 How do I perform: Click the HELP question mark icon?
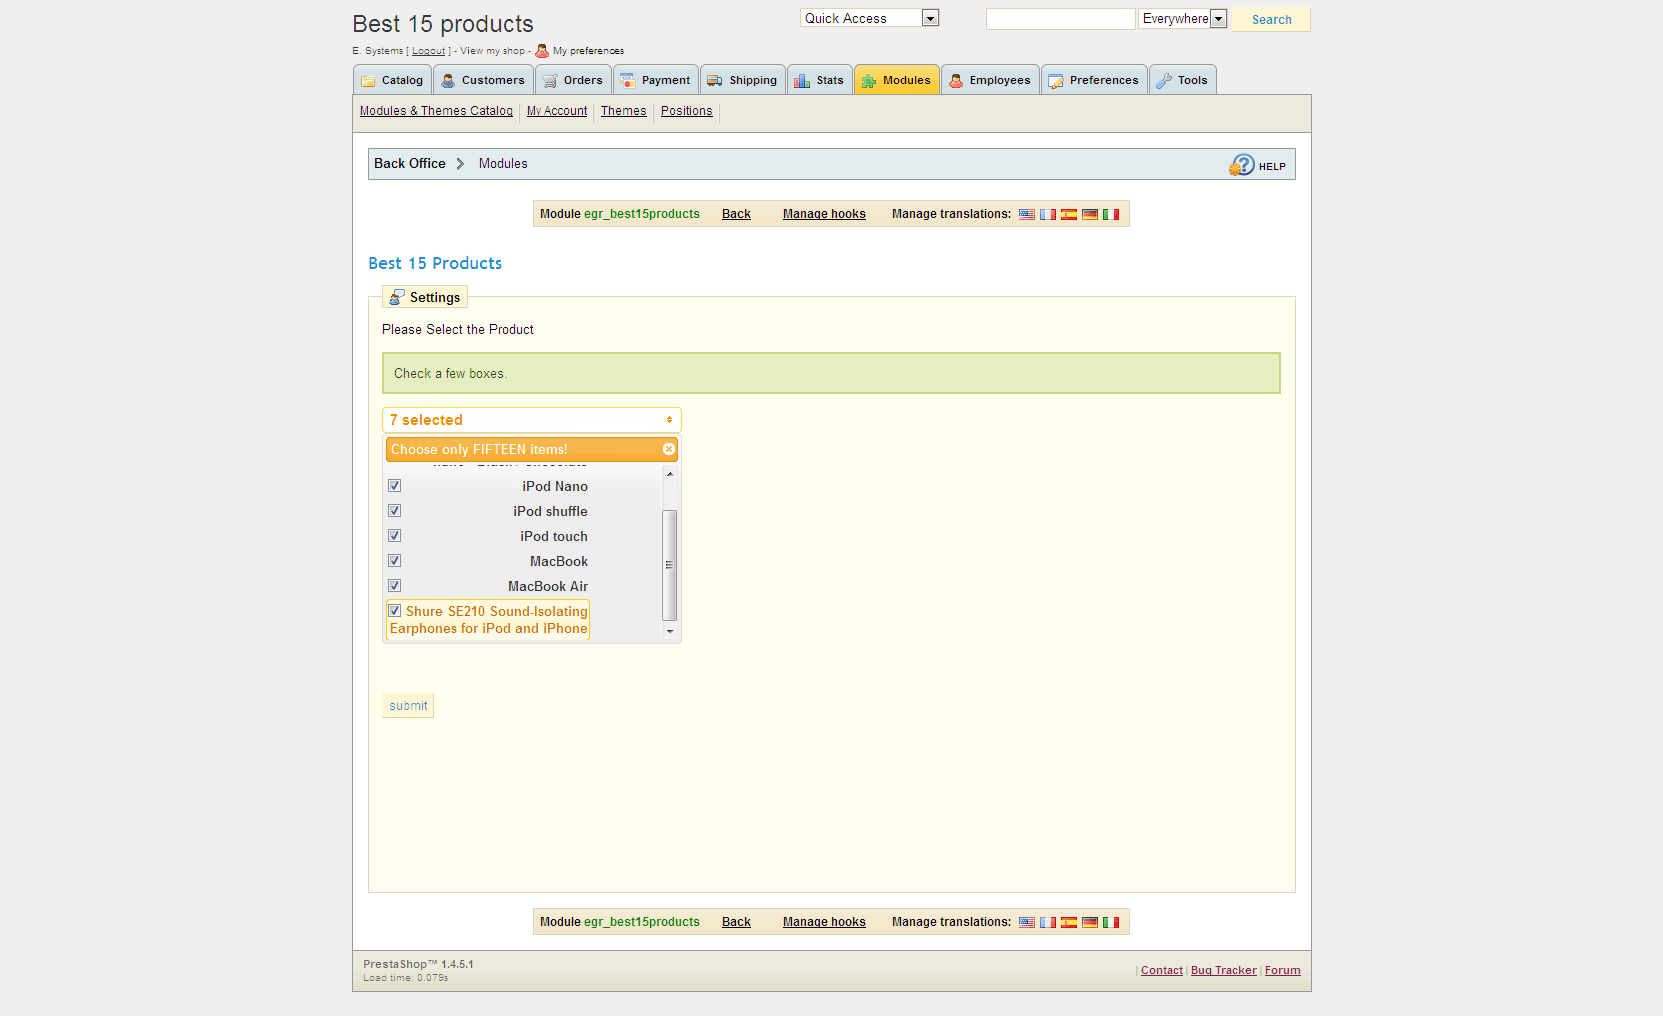pos(1242,165)
